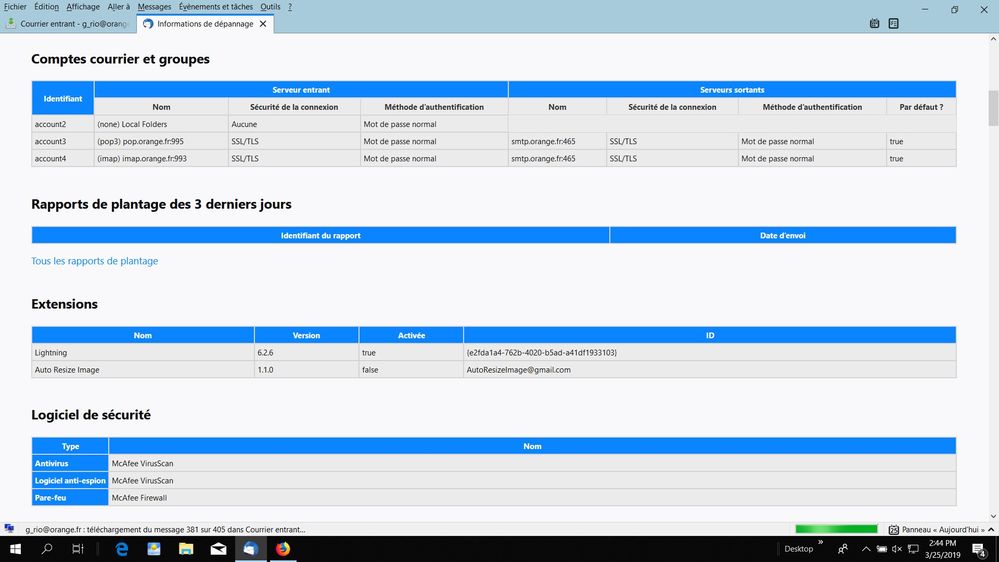Viewport: 999px width, 562px height.
Task: Click the Logiciel anti-espion row header
Action: pyautogui.click(x=70, y=480)
